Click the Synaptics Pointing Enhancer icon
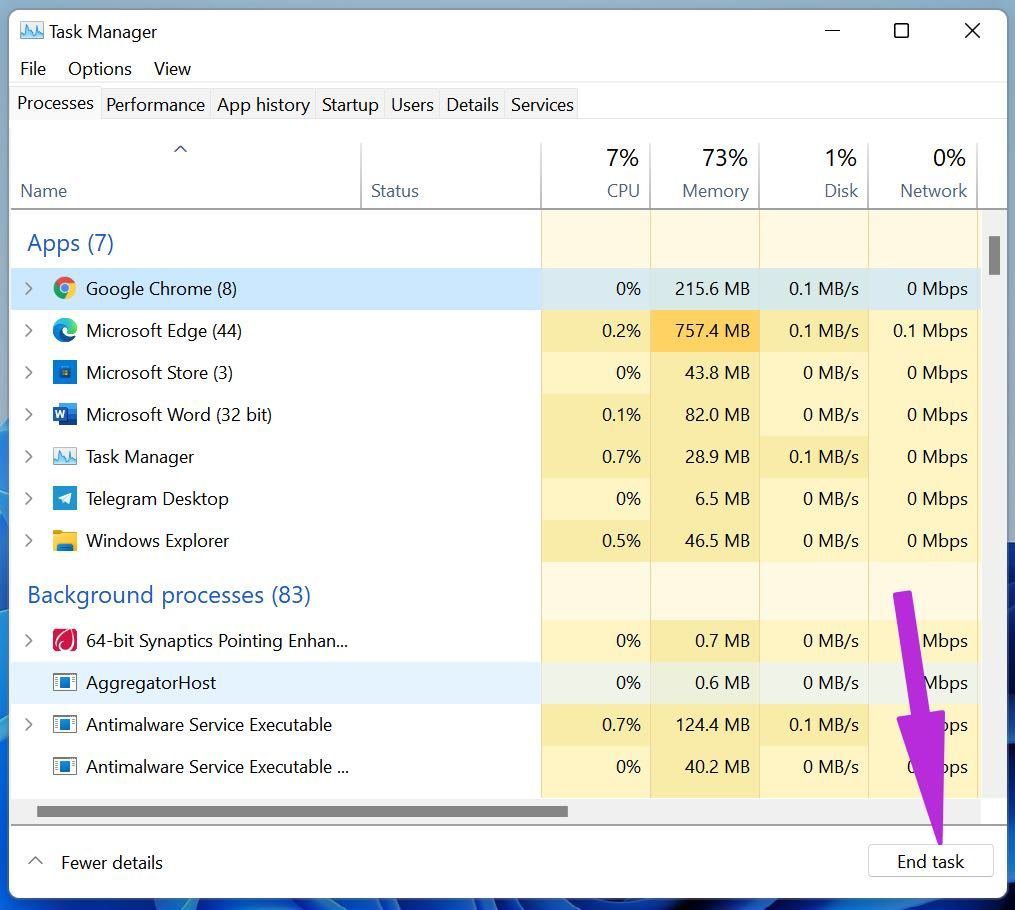This screenshot has width=1015, height=910. [x=65, y=641]
